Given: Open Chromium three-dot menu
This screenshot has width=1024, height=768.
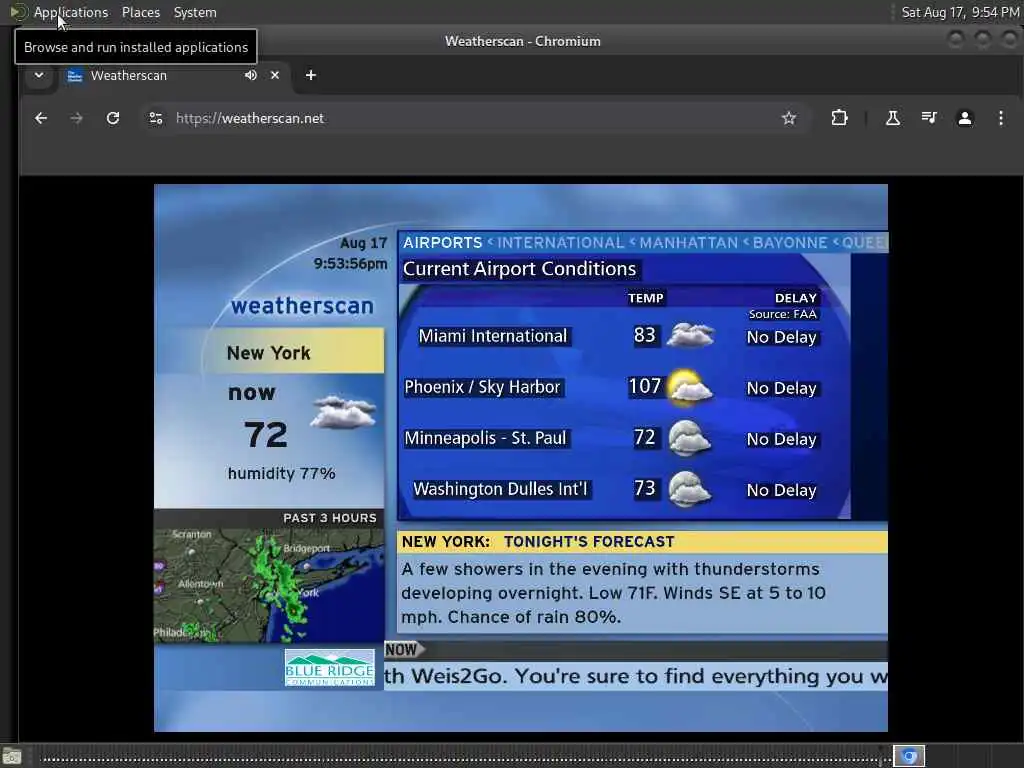Looking at the screenshot, I should point(1000,118).
